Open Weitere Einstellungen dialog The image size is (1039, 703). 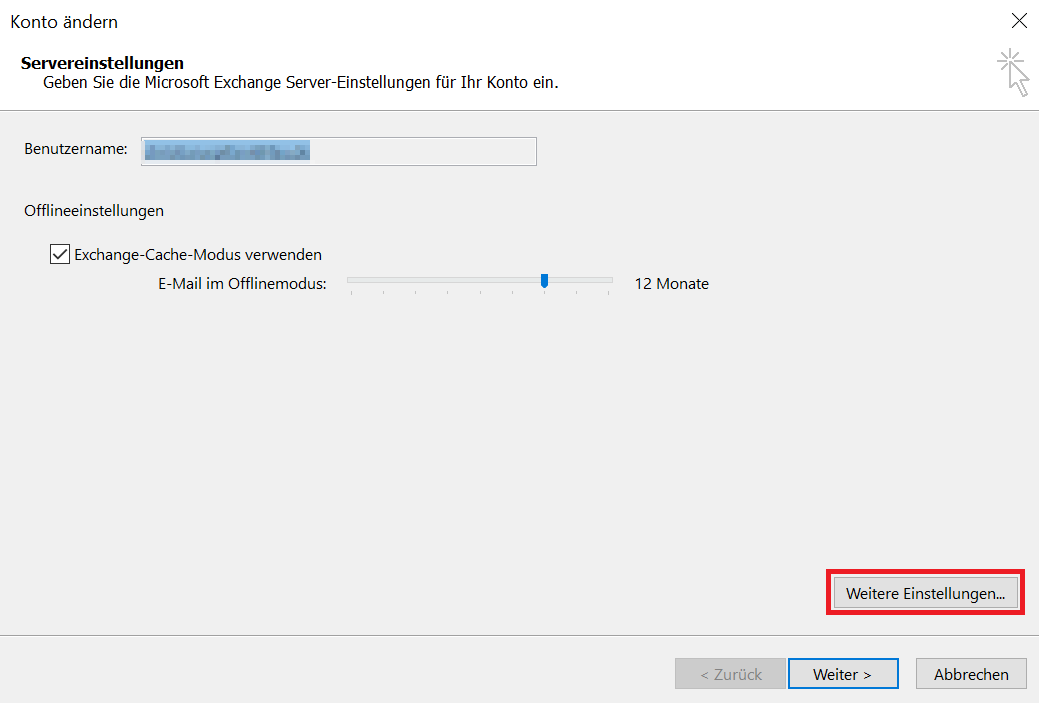coord(925,593)
